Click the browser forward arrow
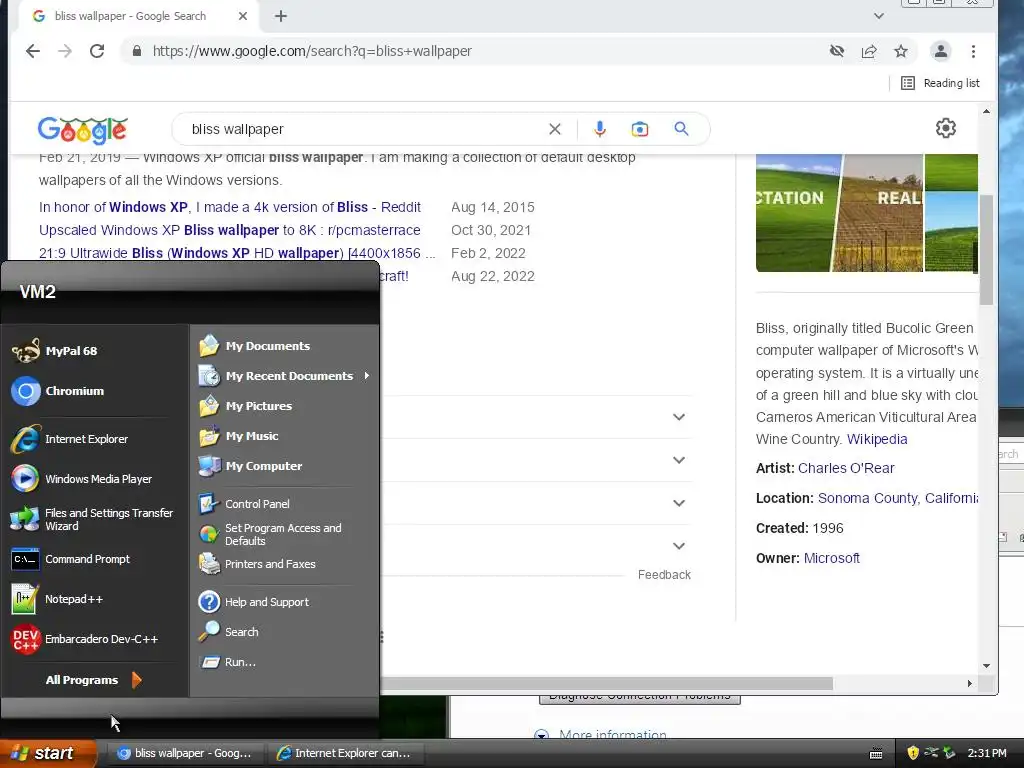 [x=65, y=51]
